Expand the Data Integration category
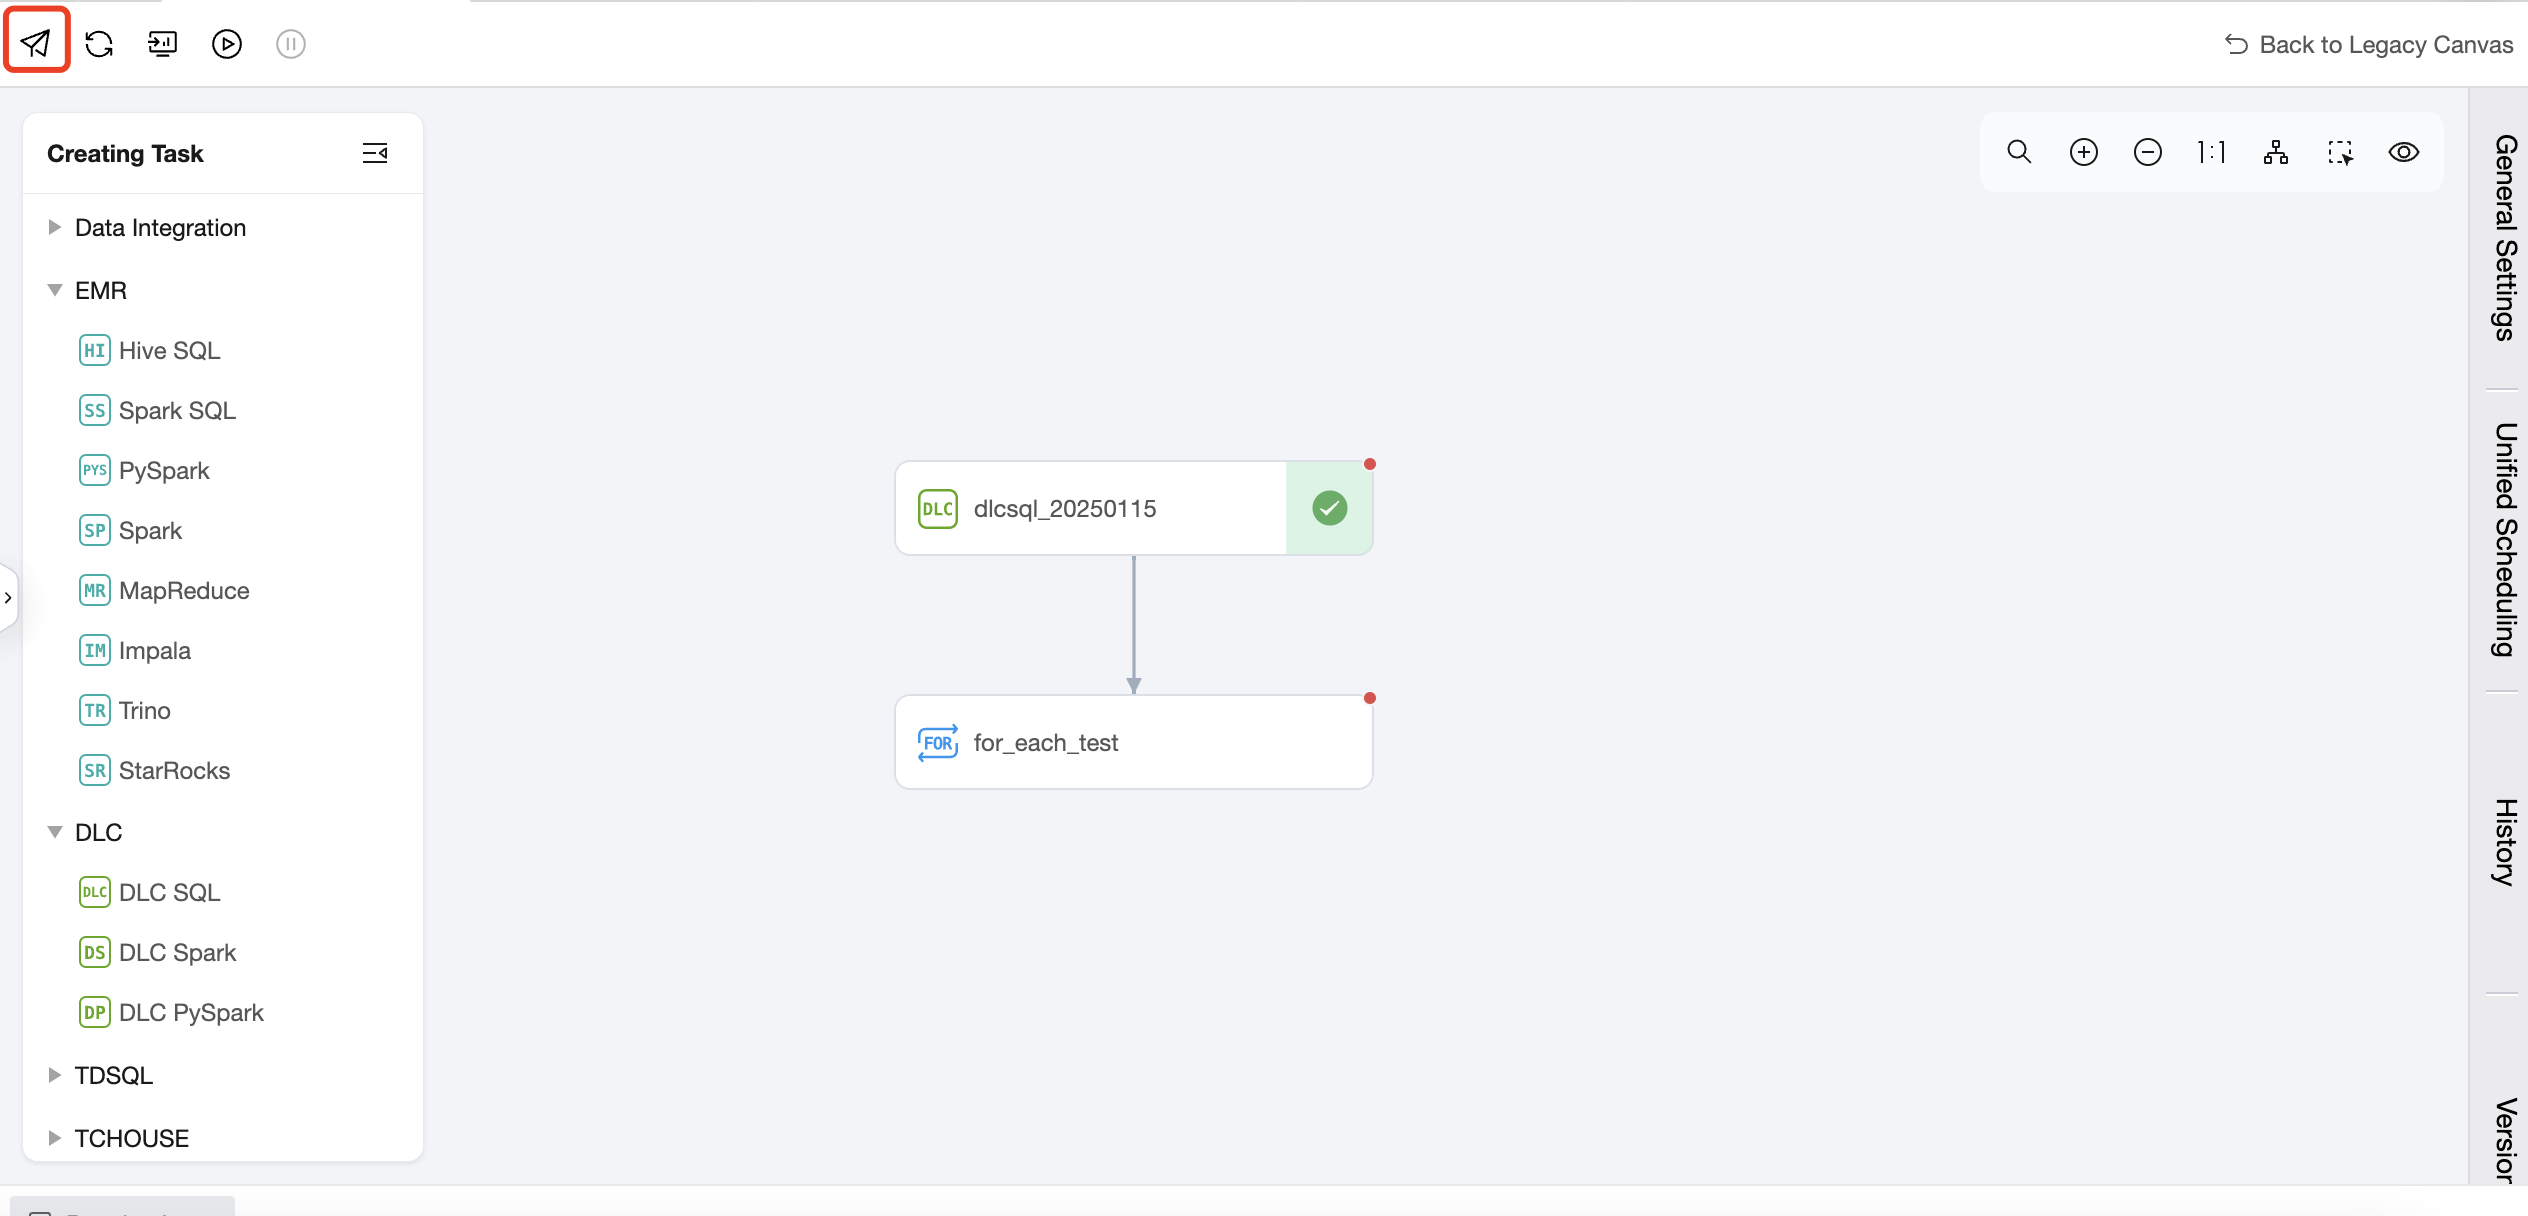2528x1216 pixels. [x=55, y=228]
